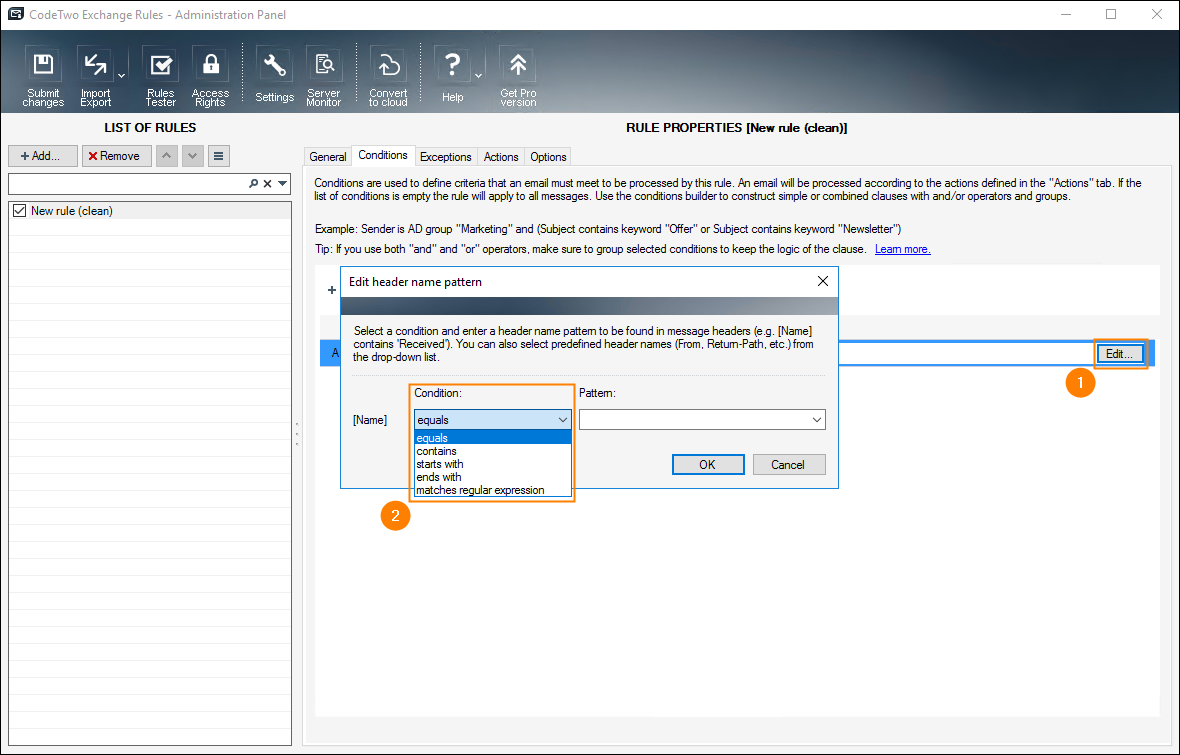Choose 'ends with' from the condition list
1180x755 pixels.
pyautogui.click(x=493, y=476)
